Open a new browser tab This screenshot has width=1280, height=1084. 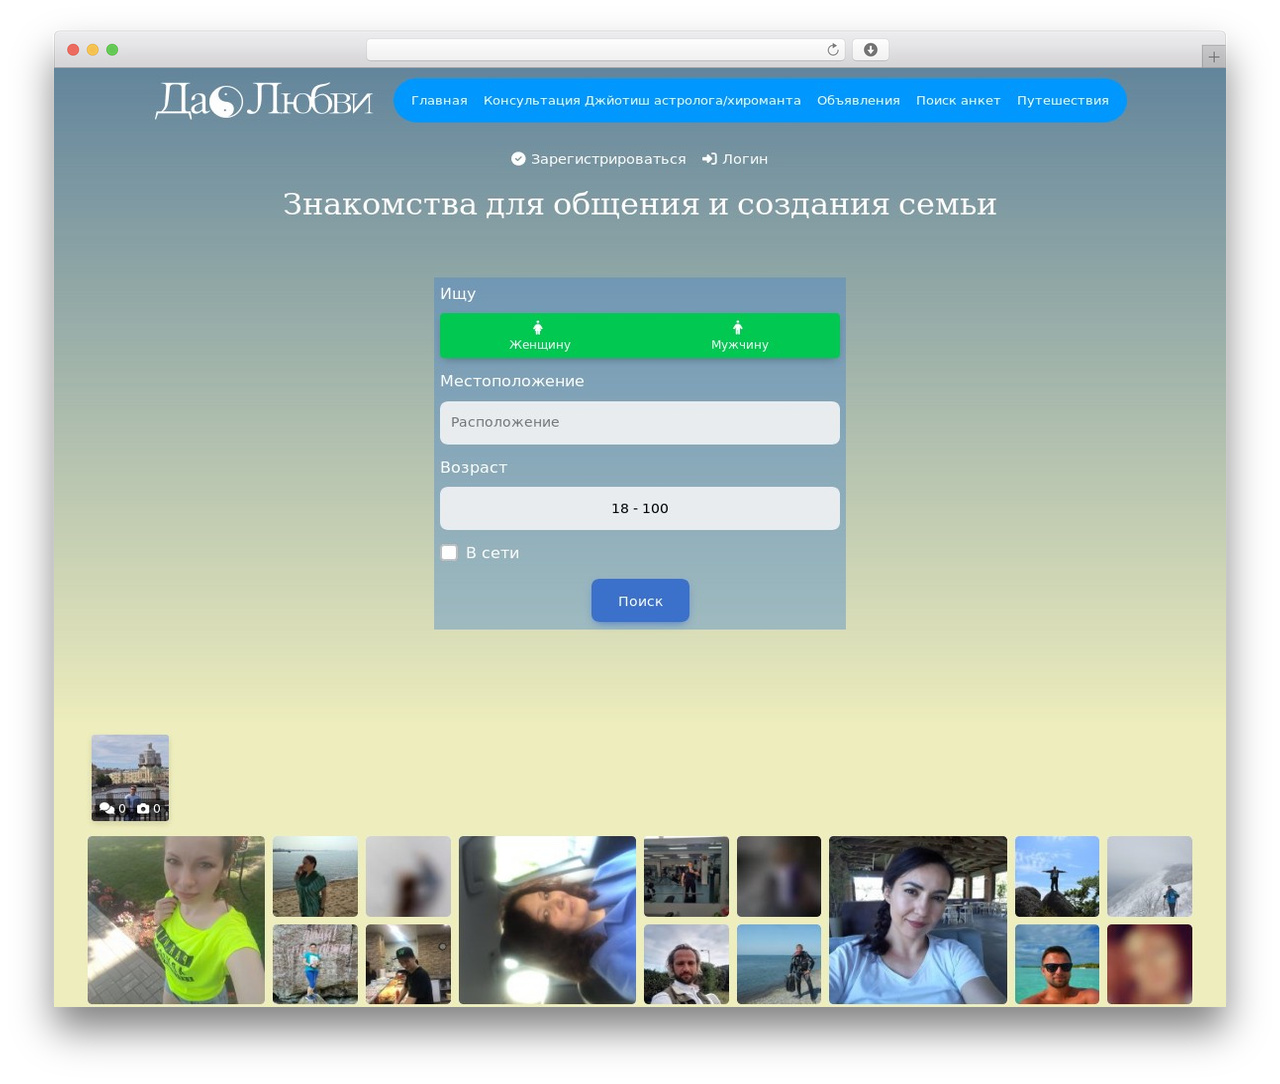coord(1213,57)
